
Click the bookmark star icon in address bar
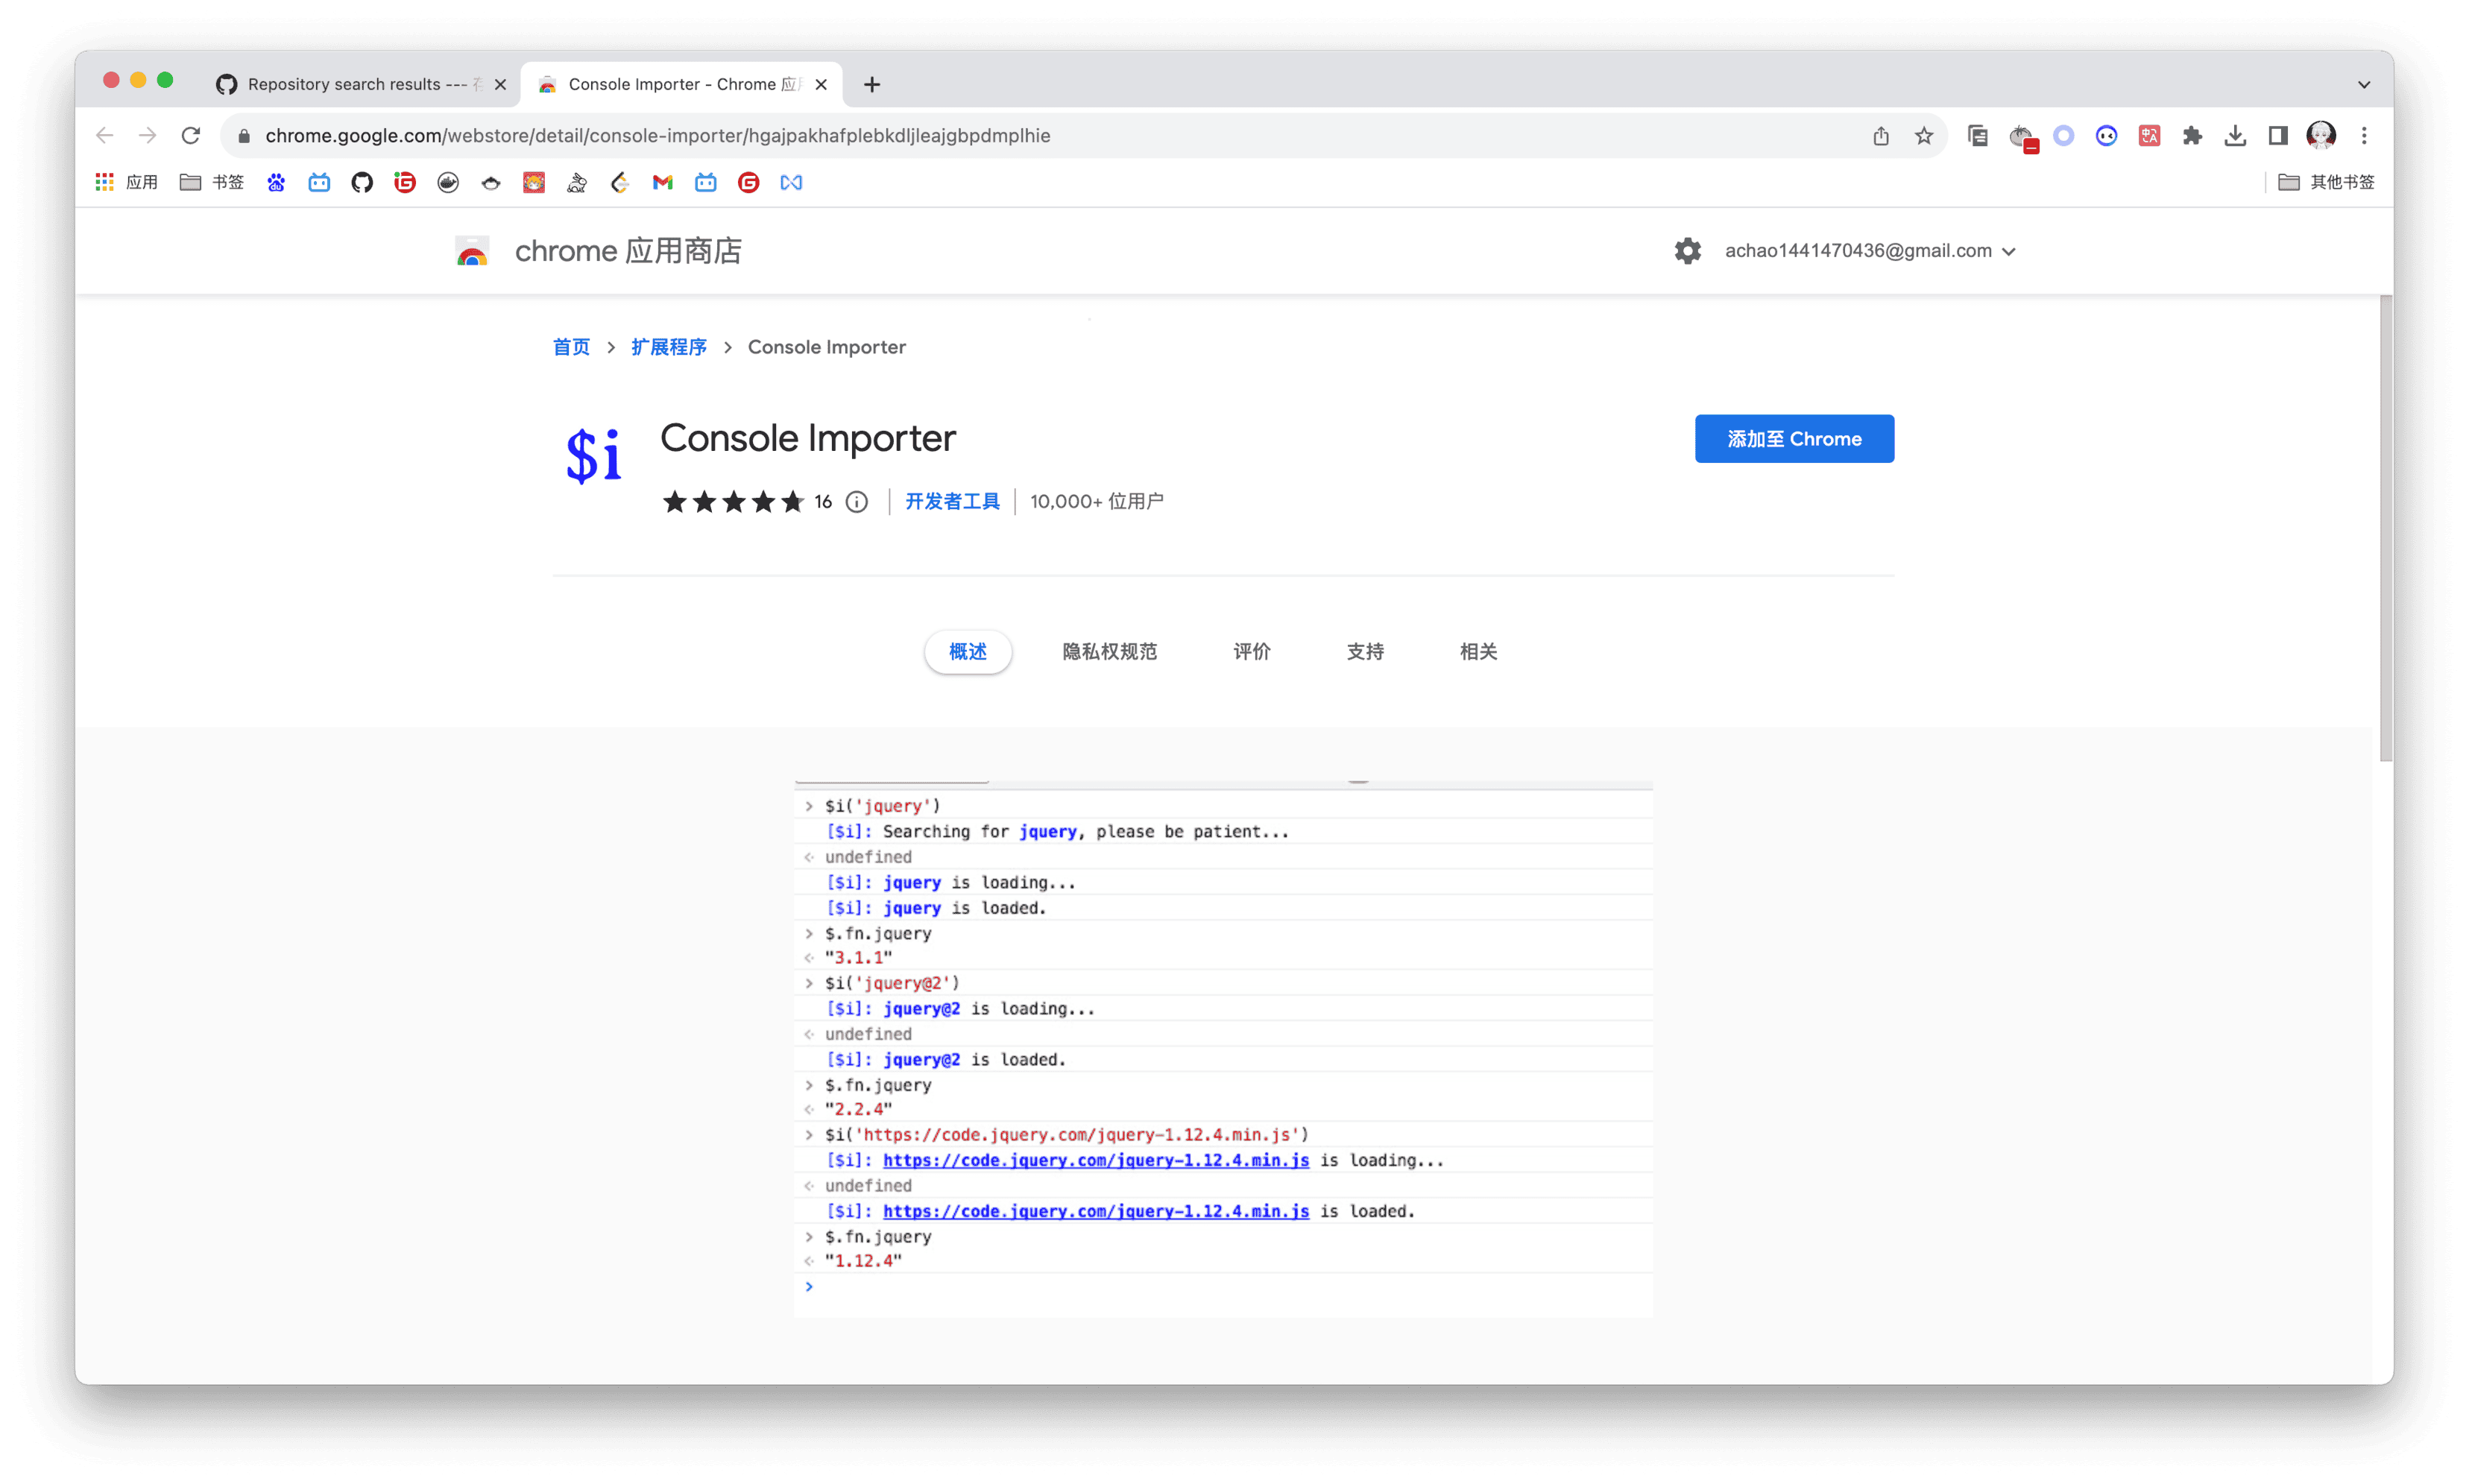tap(1923, 136)
